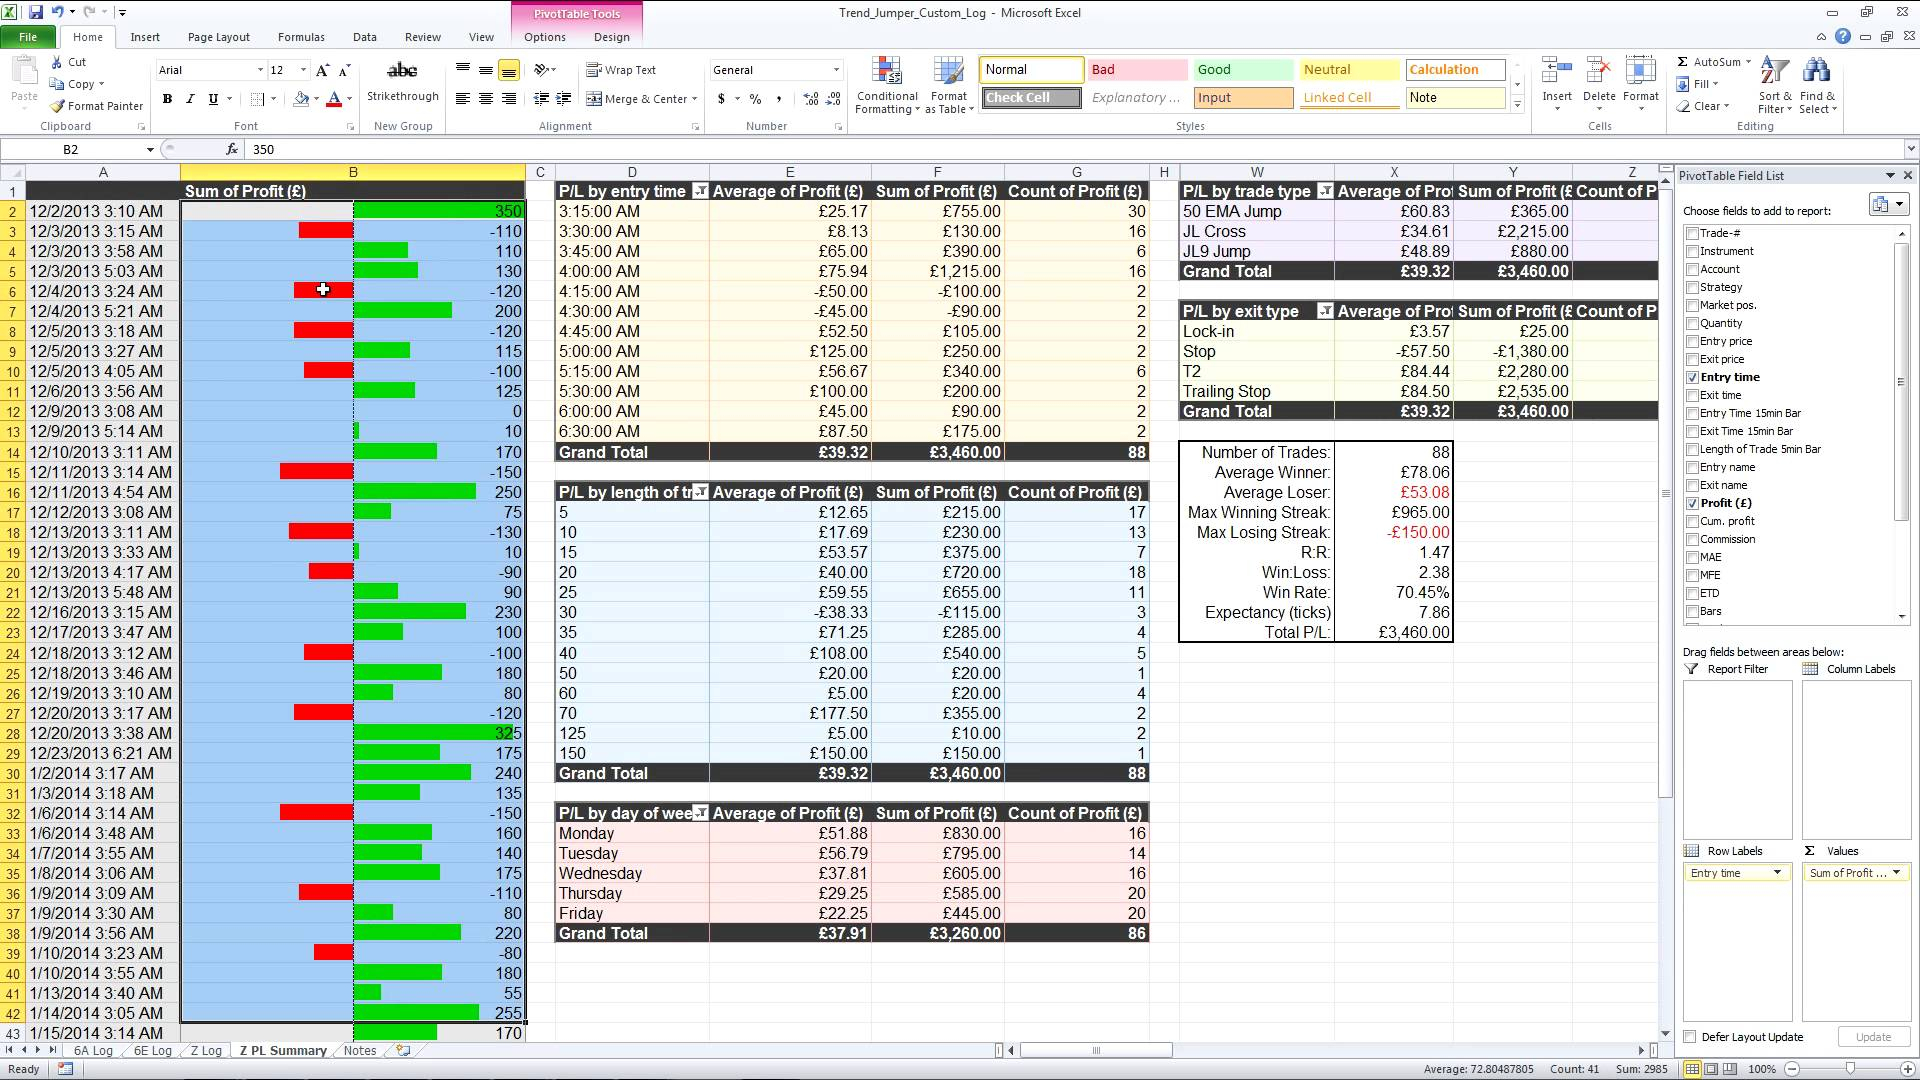1920x1080 pixels.
Task: Click the Defer Layout Update button
Action: click(x=1693, y=1036)
